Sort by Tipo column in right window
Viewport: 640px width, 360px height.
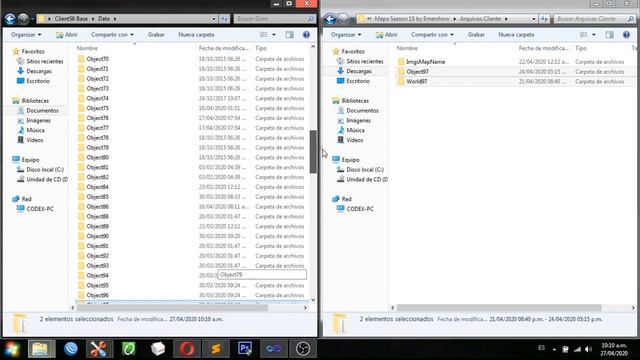(581, 48)
